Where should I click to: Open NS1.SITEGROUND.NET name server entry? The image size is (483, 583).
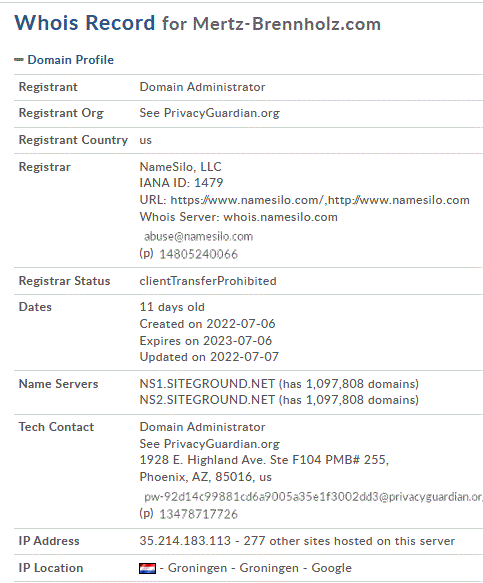207,384
